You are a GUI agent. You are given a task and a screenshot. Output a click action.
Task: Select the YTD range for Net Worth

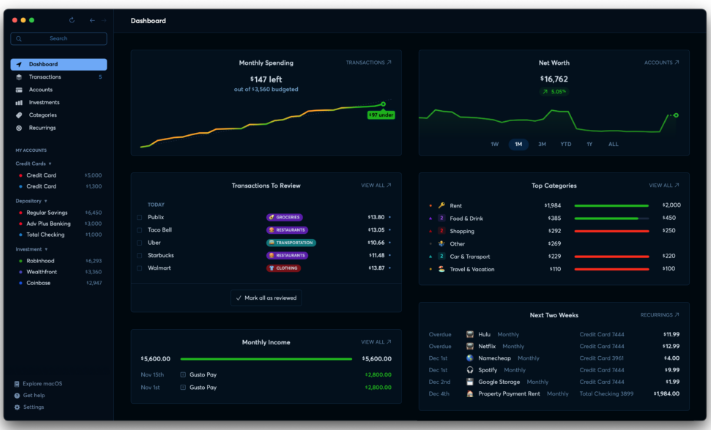[x=565, y=144]
